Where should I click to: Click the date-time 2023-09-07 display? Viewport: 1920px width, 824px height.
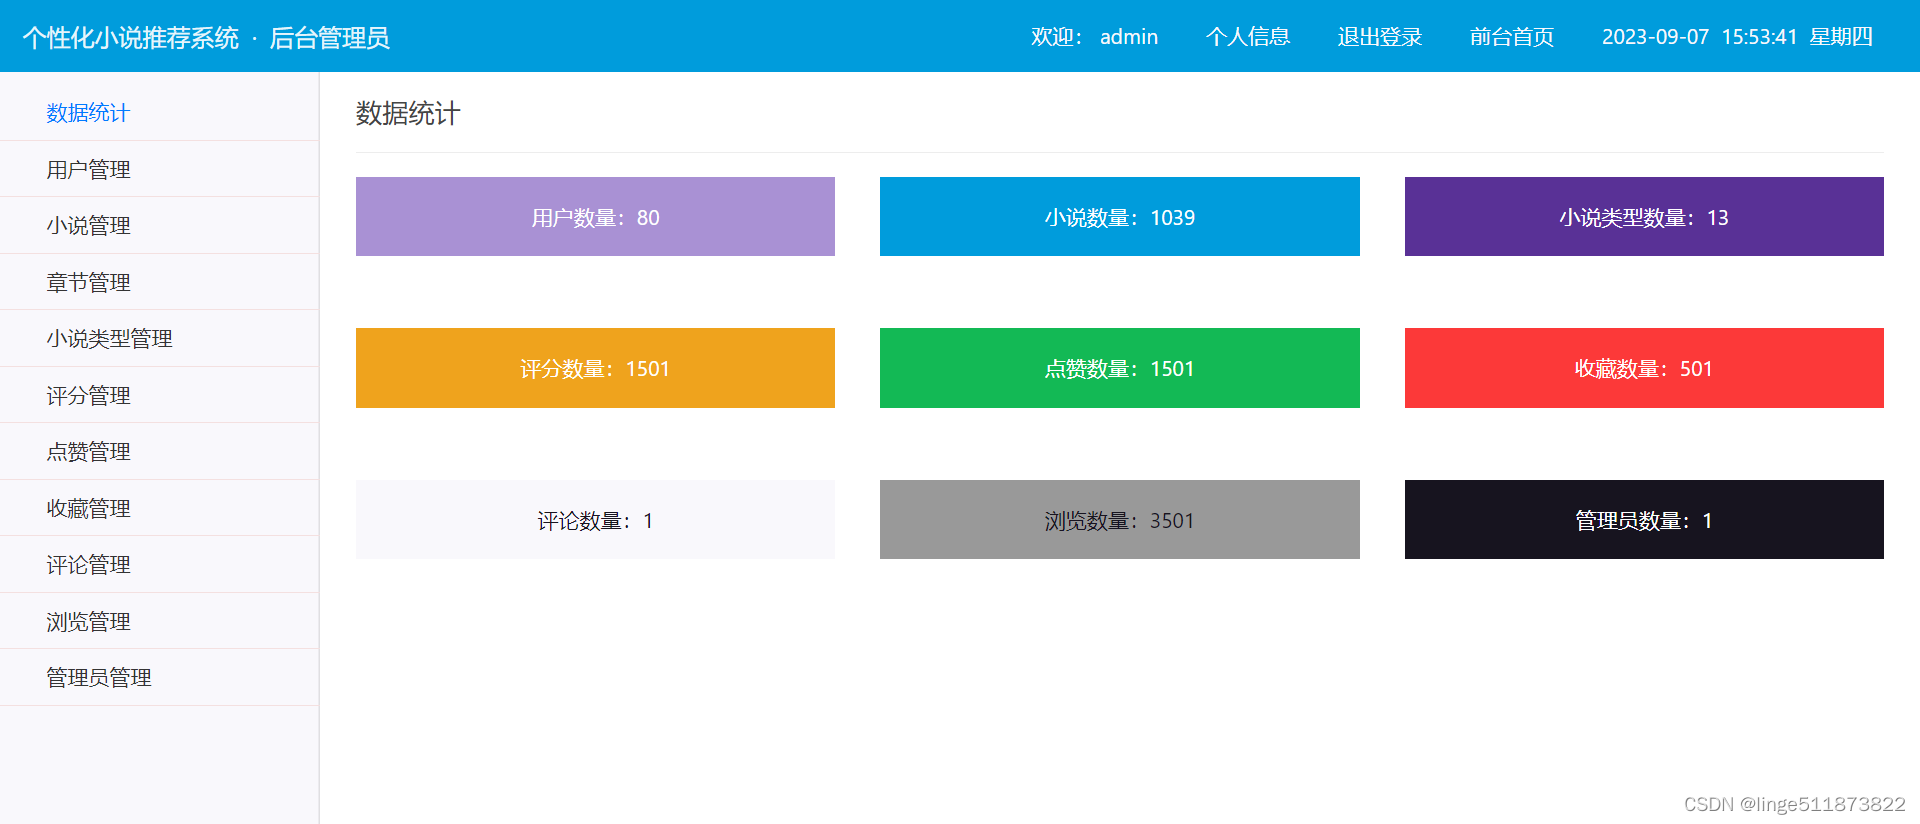[1737, 37]
